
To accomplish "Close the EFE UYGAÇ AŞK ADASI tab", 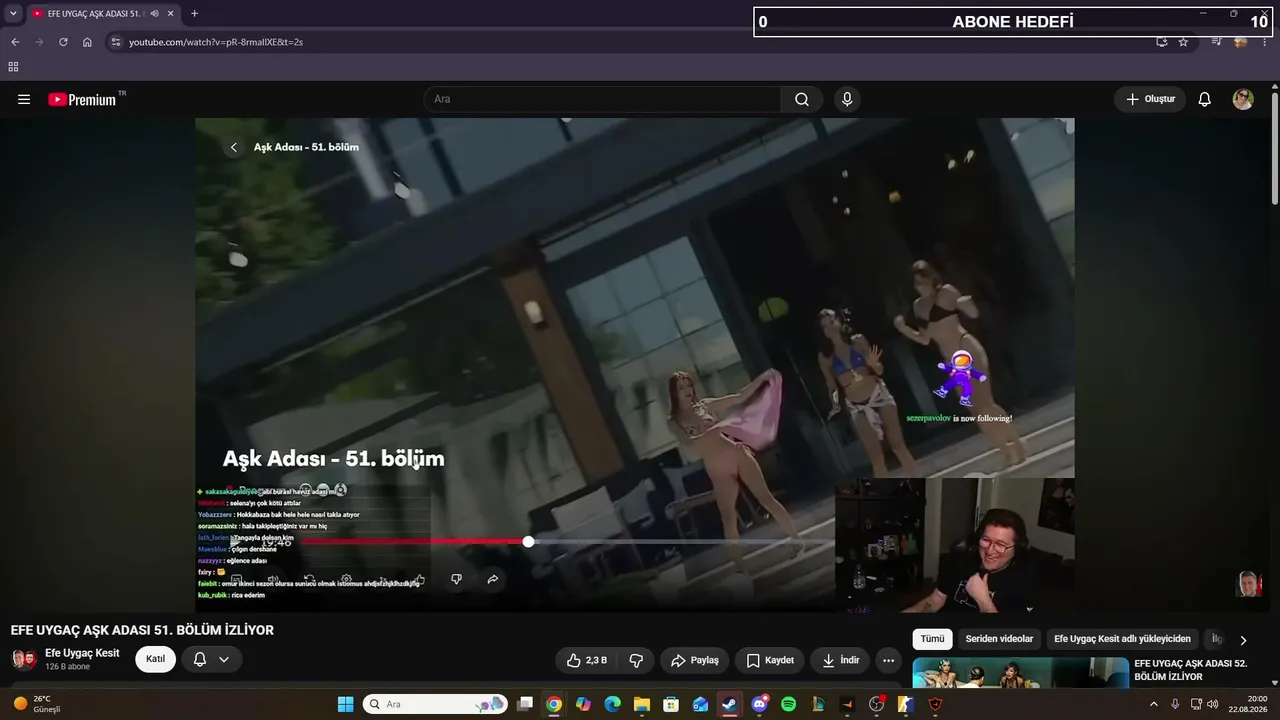I will (x=171, y=14).
